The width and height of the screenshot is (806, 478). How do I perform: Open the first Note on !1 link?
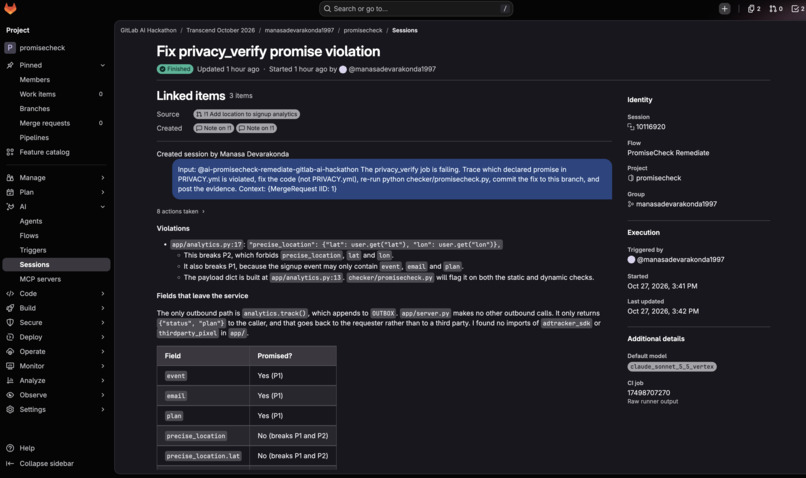213,128
